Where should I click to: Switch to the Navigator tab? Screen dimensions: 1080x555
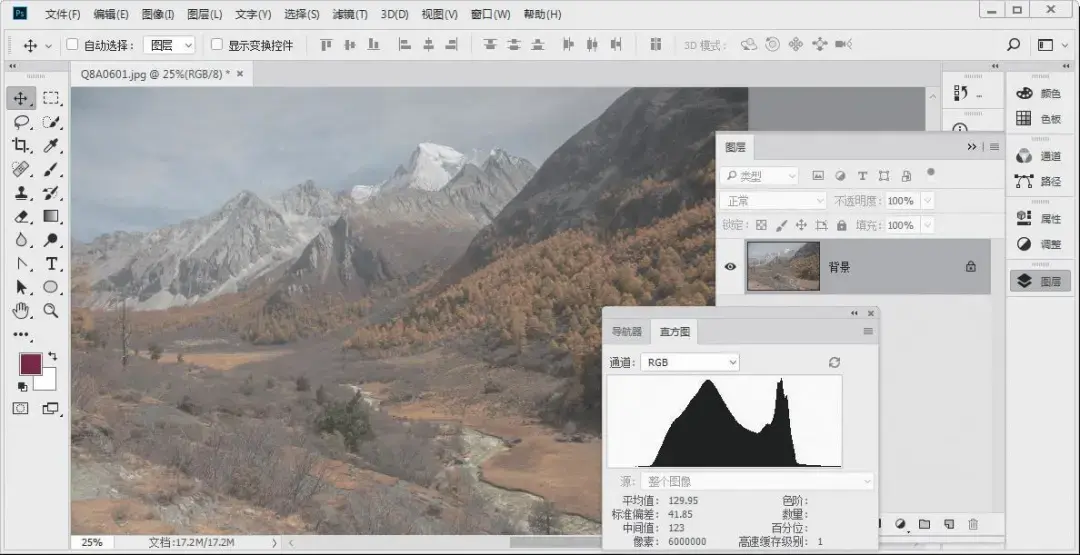point(627,332)
